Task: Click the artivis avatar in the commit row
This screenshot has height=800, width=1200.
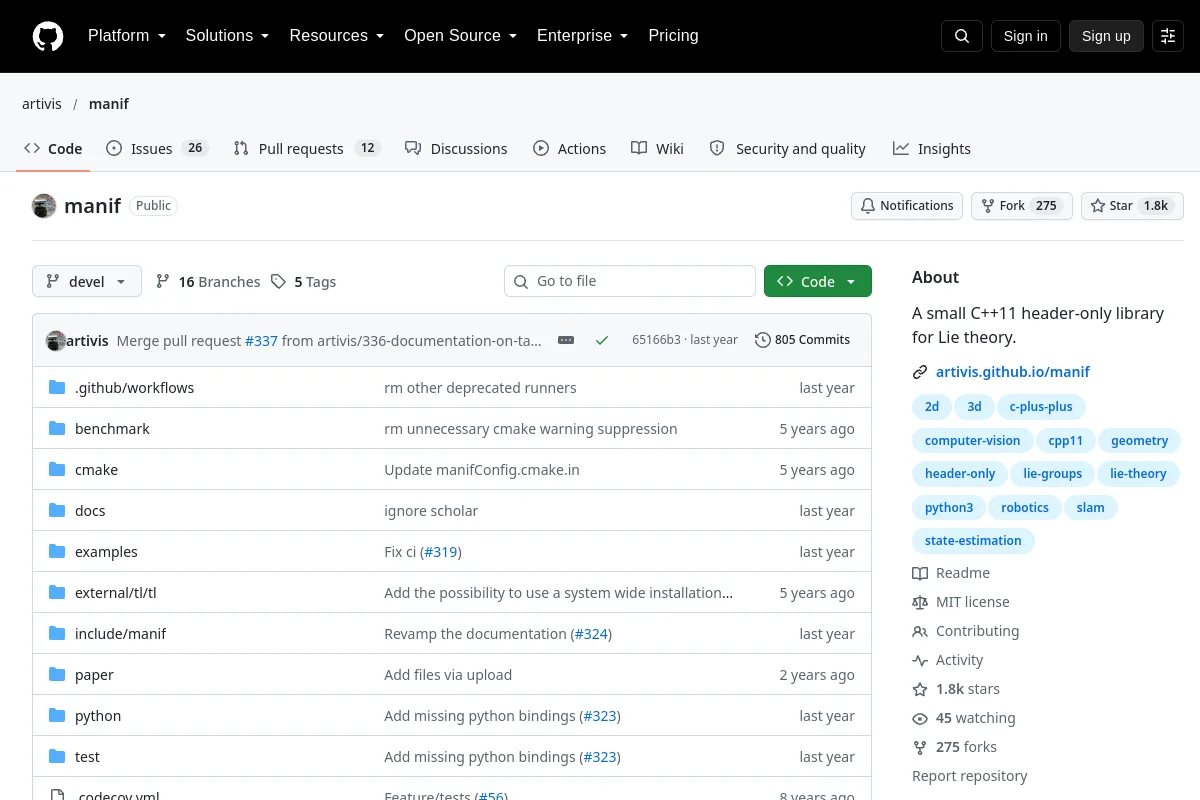Action: 56,340
